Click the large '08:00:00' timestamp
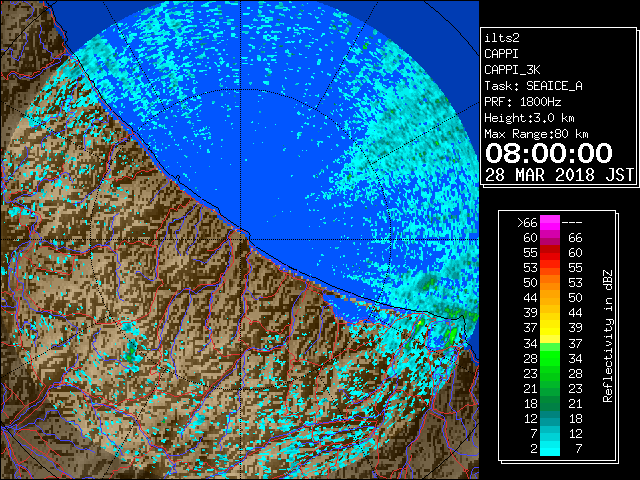 549,153
